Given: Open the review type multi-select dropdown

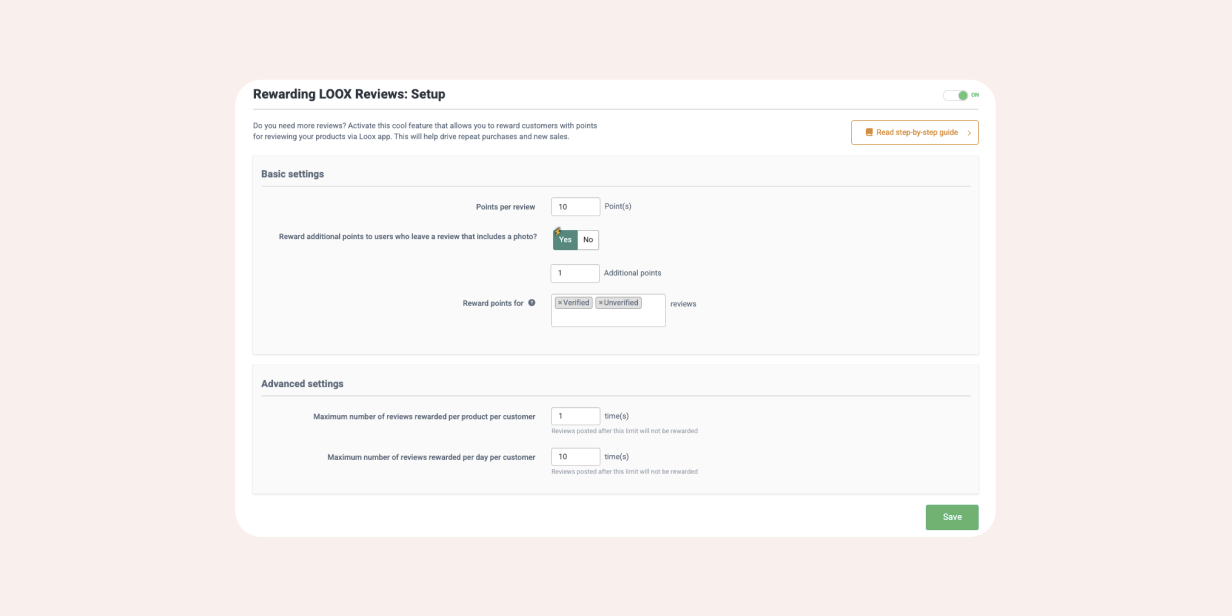Looking at the screenshot, I should [608, 317].
